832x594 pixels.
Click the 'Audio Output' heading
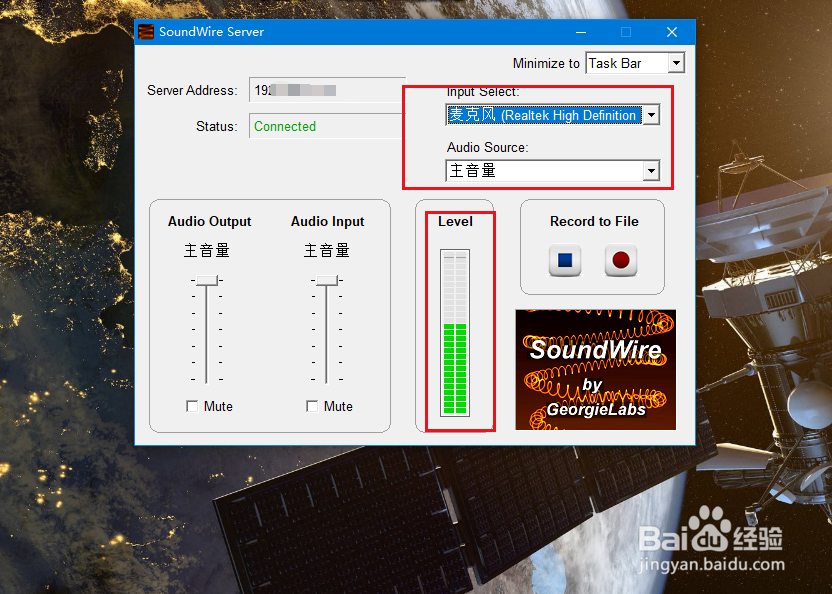pos(210,221)
